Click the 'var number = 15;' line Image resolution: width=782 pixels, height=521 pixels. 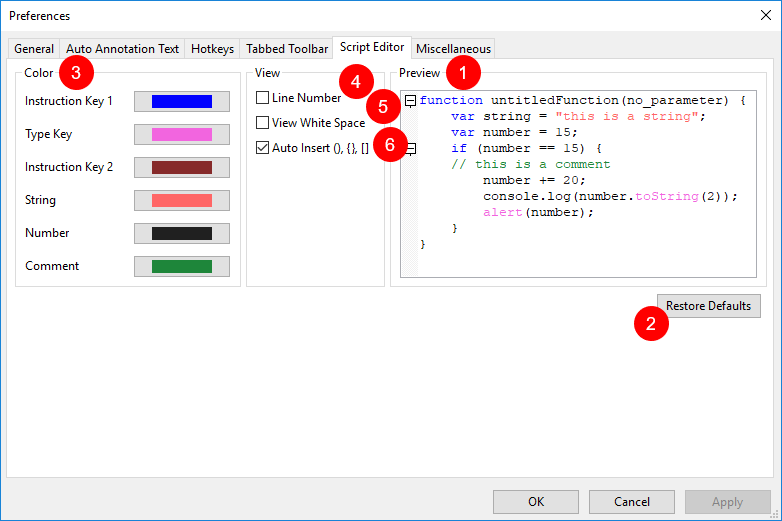pos(514,132)
